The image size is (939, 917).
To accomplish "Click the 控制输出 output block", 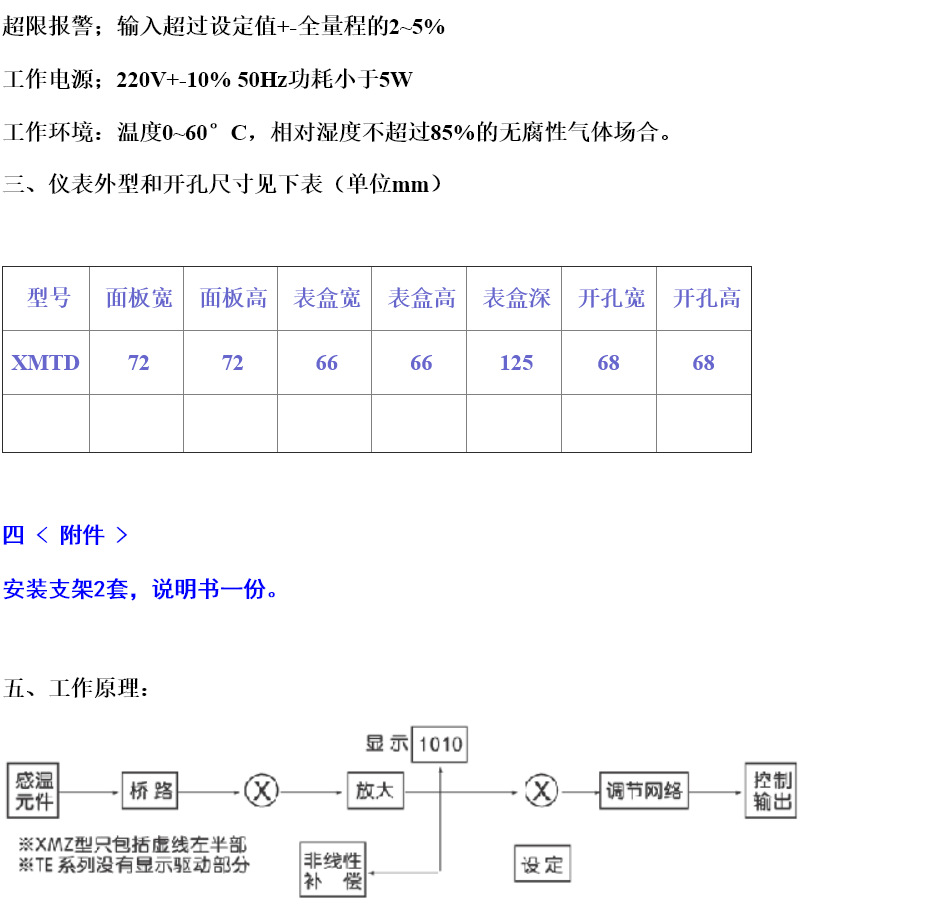I will point(770,790).
